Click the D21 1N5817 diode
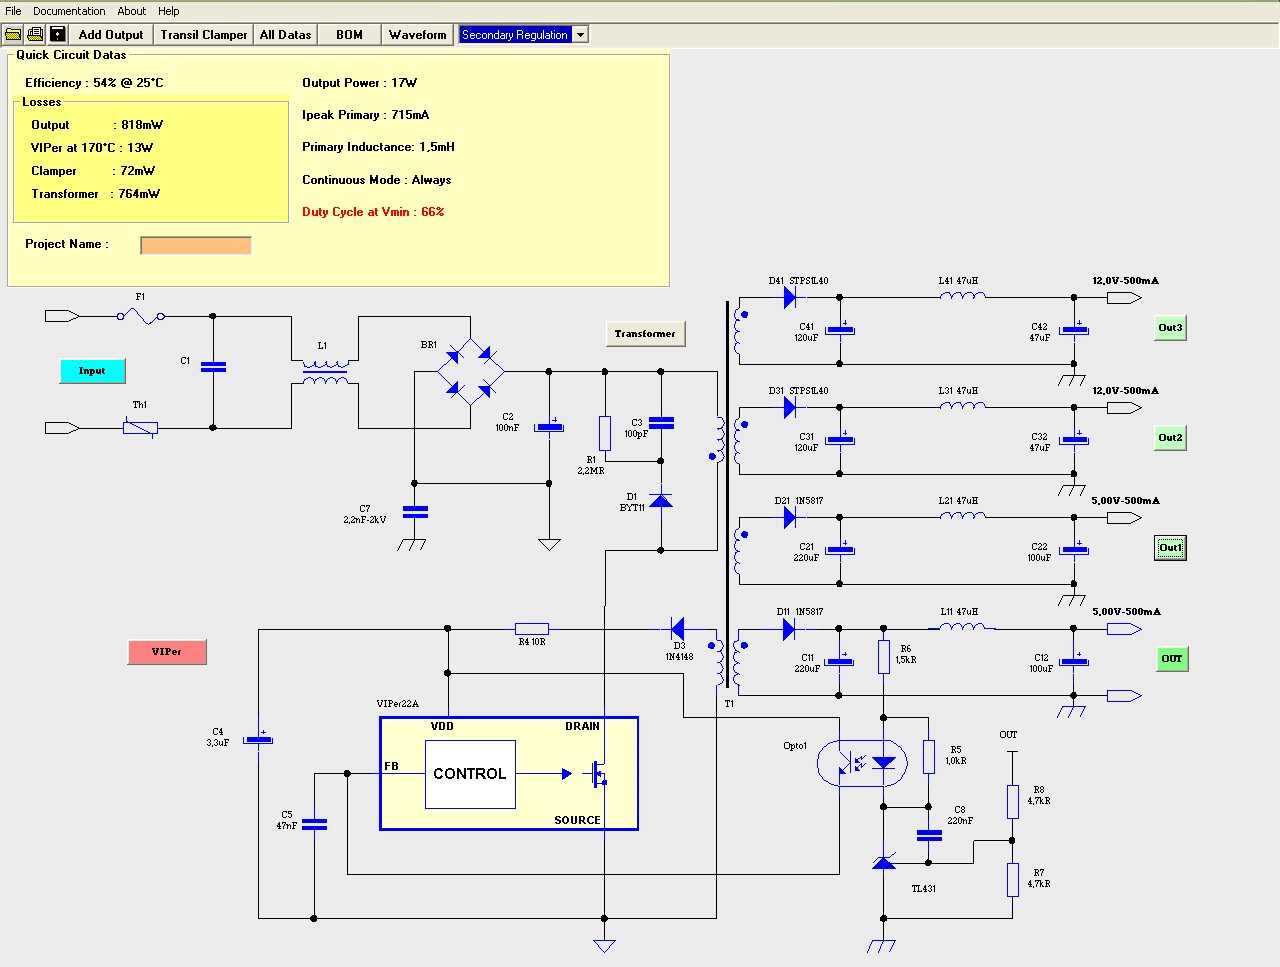 click(x=790, y=518)
